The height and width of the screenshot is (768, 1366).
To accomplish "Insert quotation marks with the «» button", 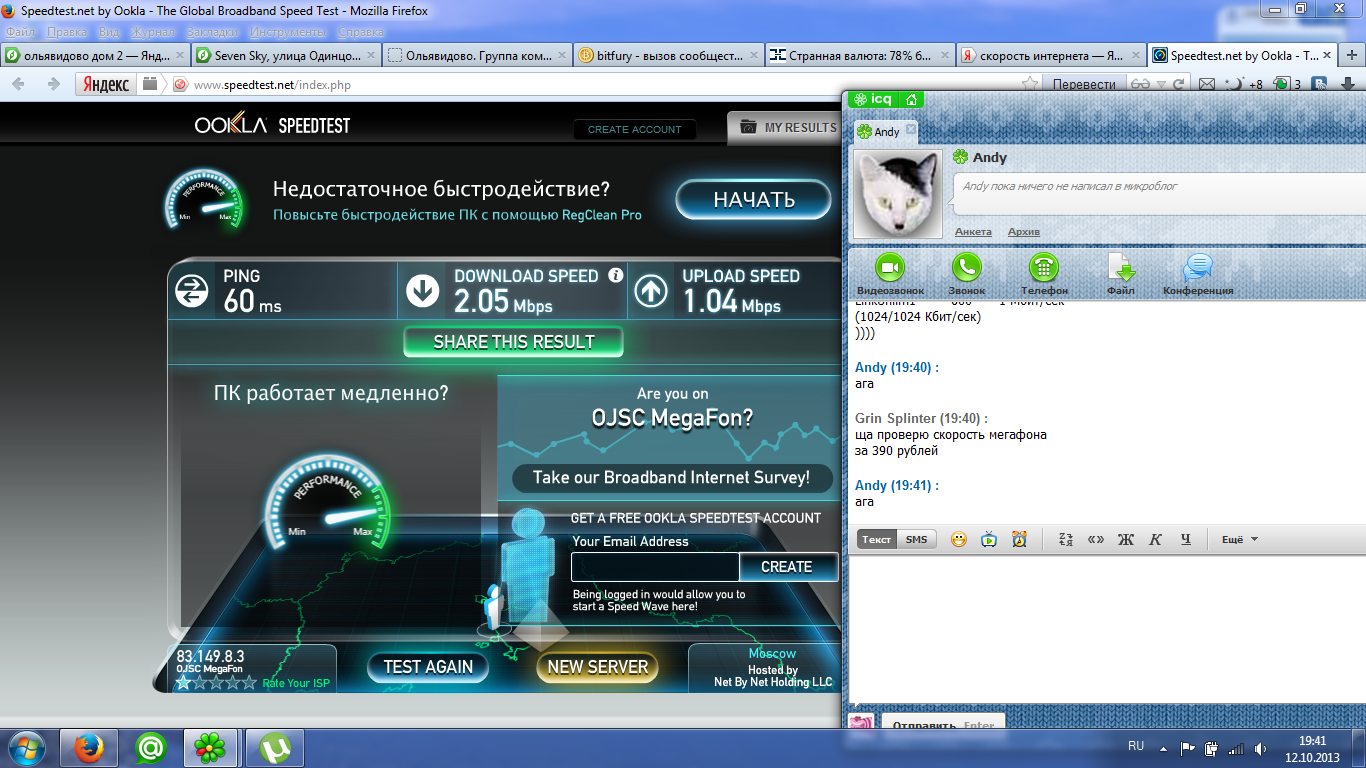I will pos(1096,540).
